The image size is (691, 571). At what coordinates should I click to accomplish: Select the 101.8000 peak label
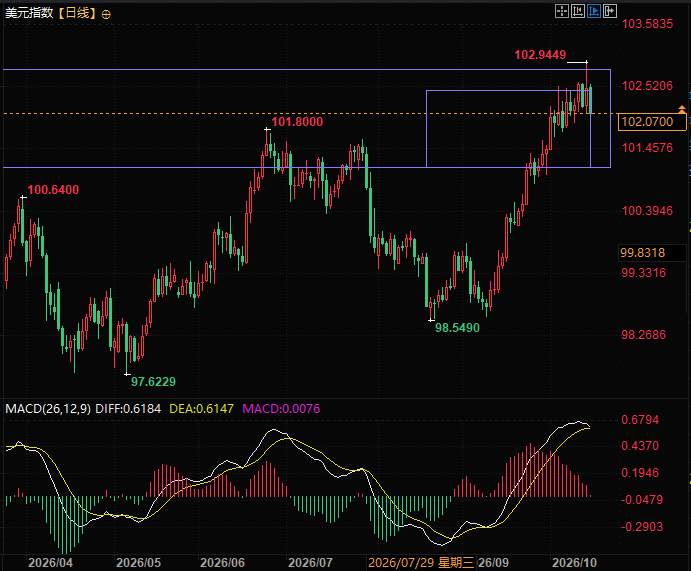(297, 122)
